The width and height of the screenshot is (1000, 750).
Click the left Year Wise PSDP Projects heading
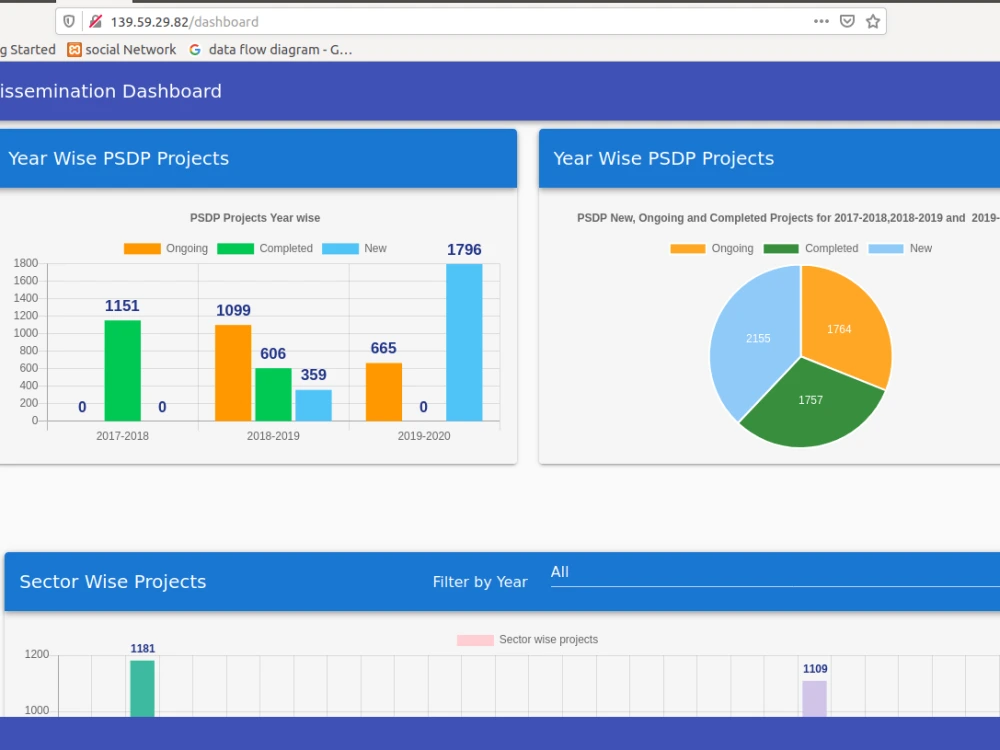point(119,158)
